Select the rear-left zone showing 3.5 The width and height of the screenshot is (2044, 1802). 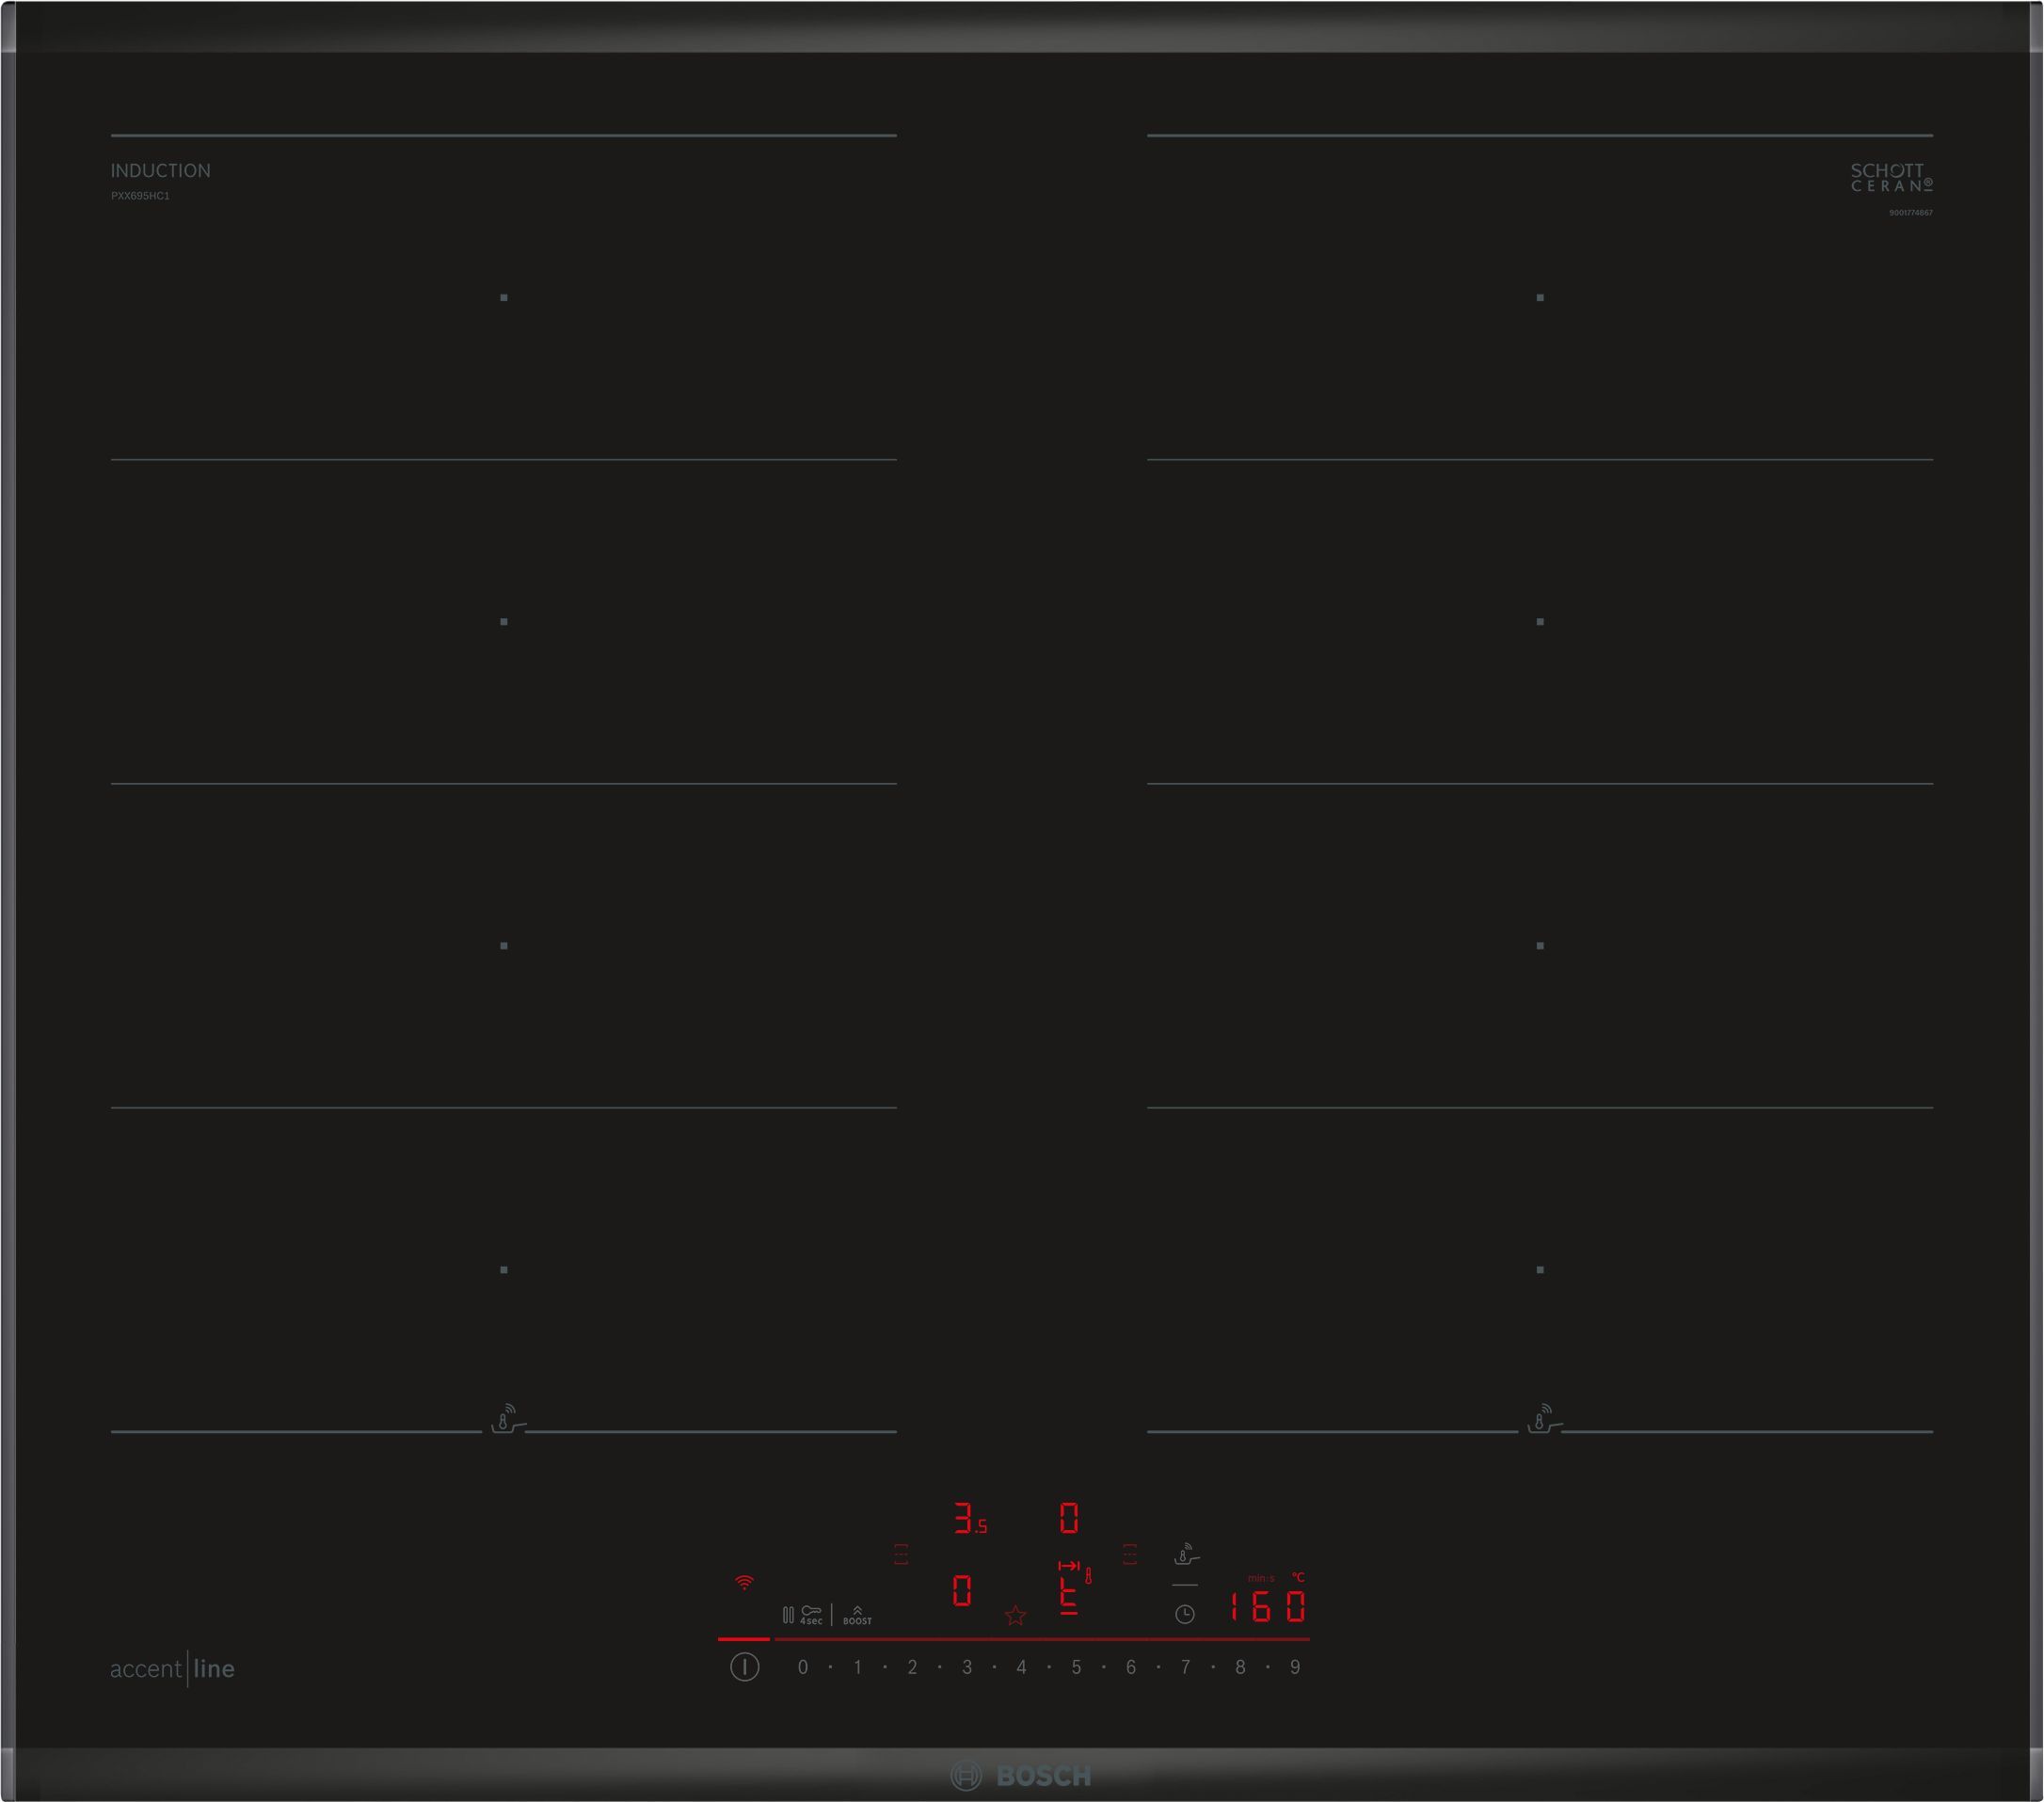(x=968, y=1518)
